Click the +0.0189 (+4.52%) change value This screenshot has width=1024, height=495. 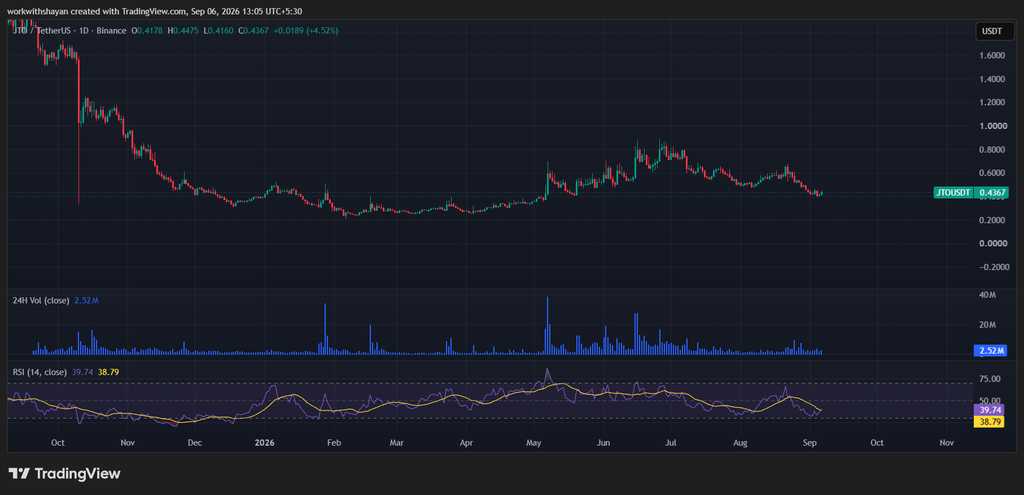point(307,31)
